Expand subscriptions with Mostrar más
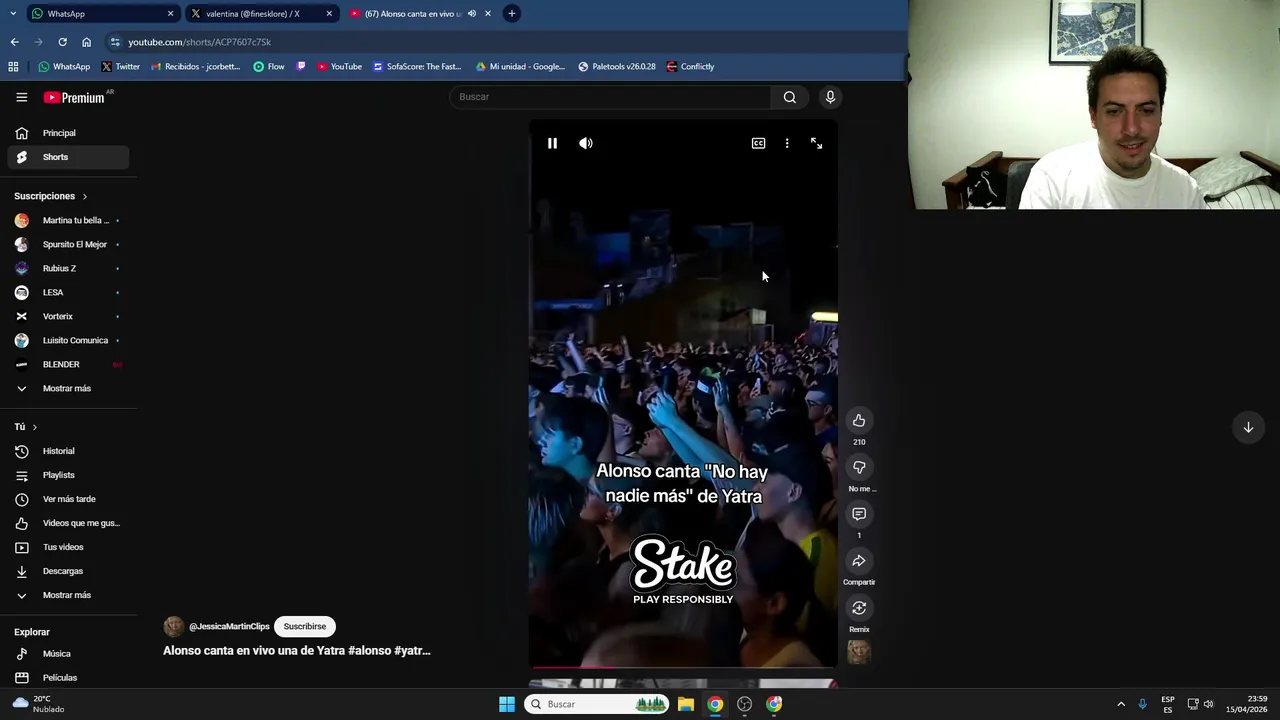Viewport: 1280px width, 720px height. point(68,388)
